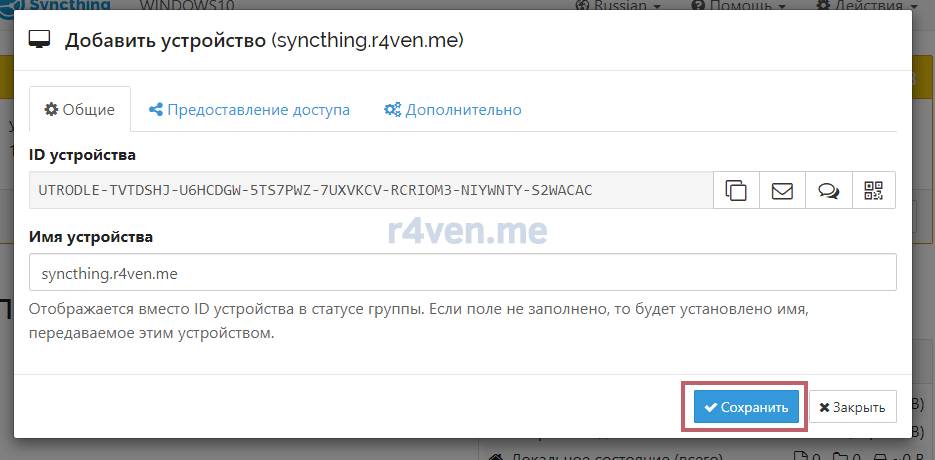Switch to the Общие tab
Viewport: 935px width, 460px height.
tap(80, 110)
